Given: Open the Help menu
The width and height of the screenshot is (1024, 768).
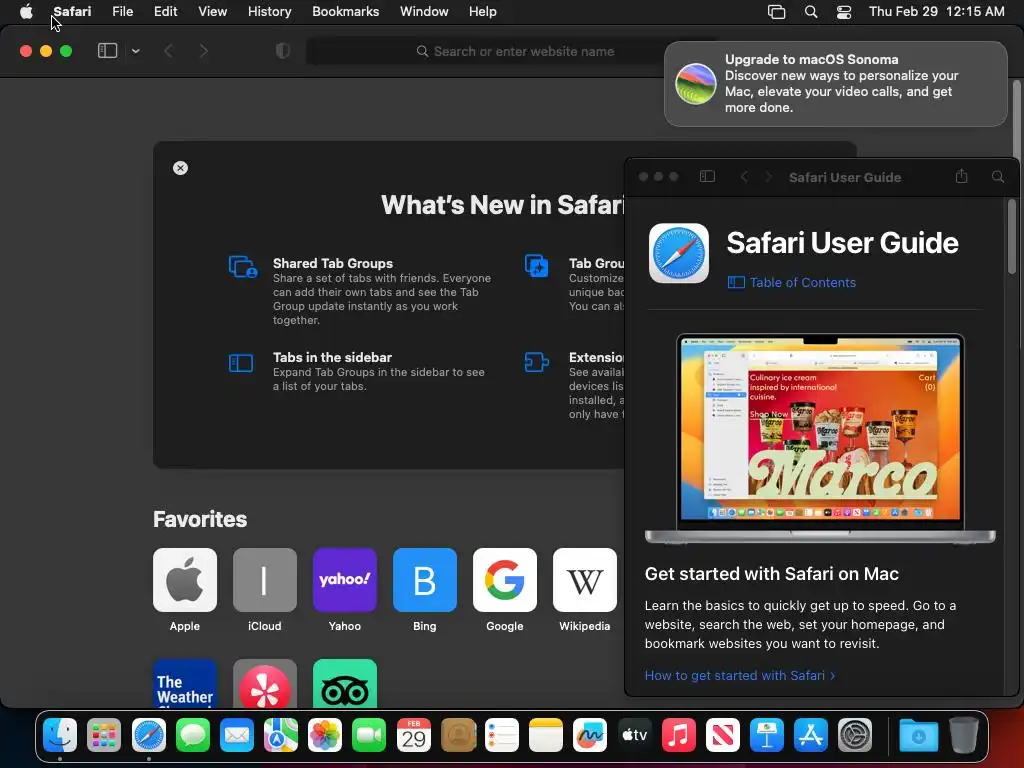Looking at the screenshot, I should coord(483,12).
